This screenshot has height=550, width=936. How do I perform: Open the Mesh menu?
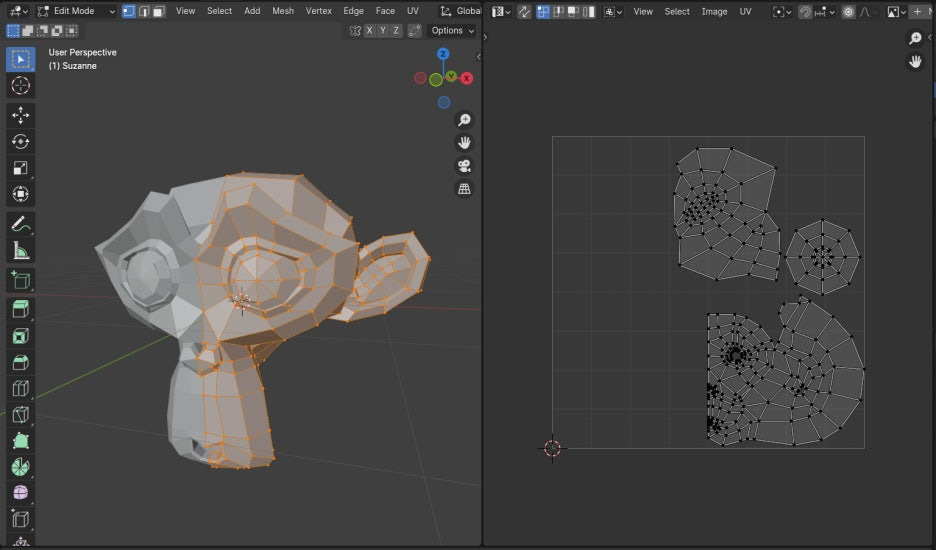283,11
